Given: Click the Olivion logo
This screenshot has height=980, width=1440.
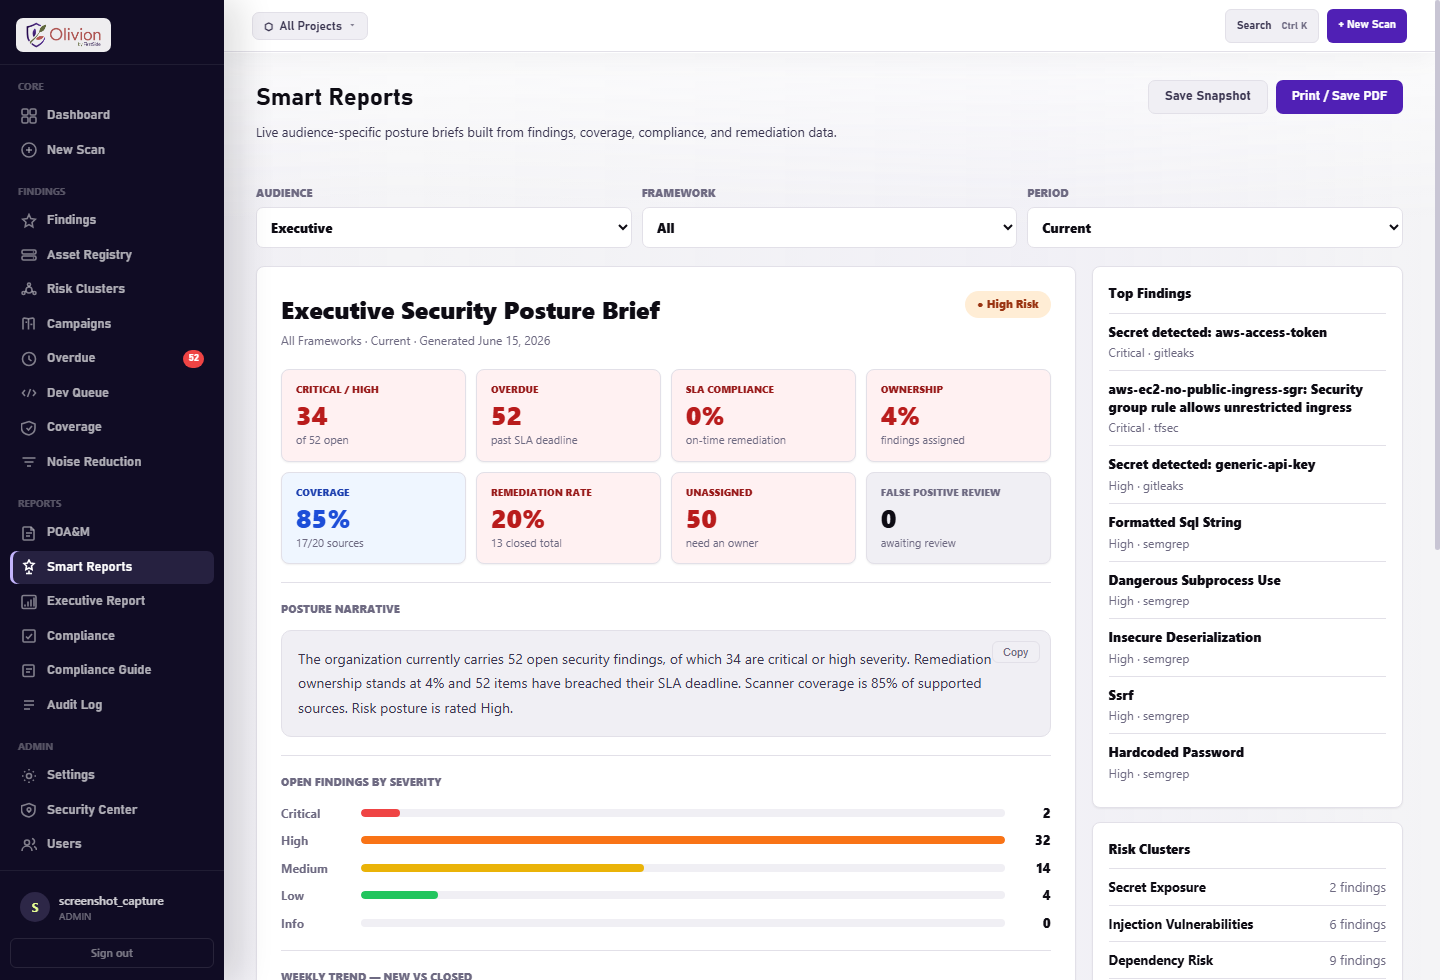Looking at the screenshot, I should point(63,35).
